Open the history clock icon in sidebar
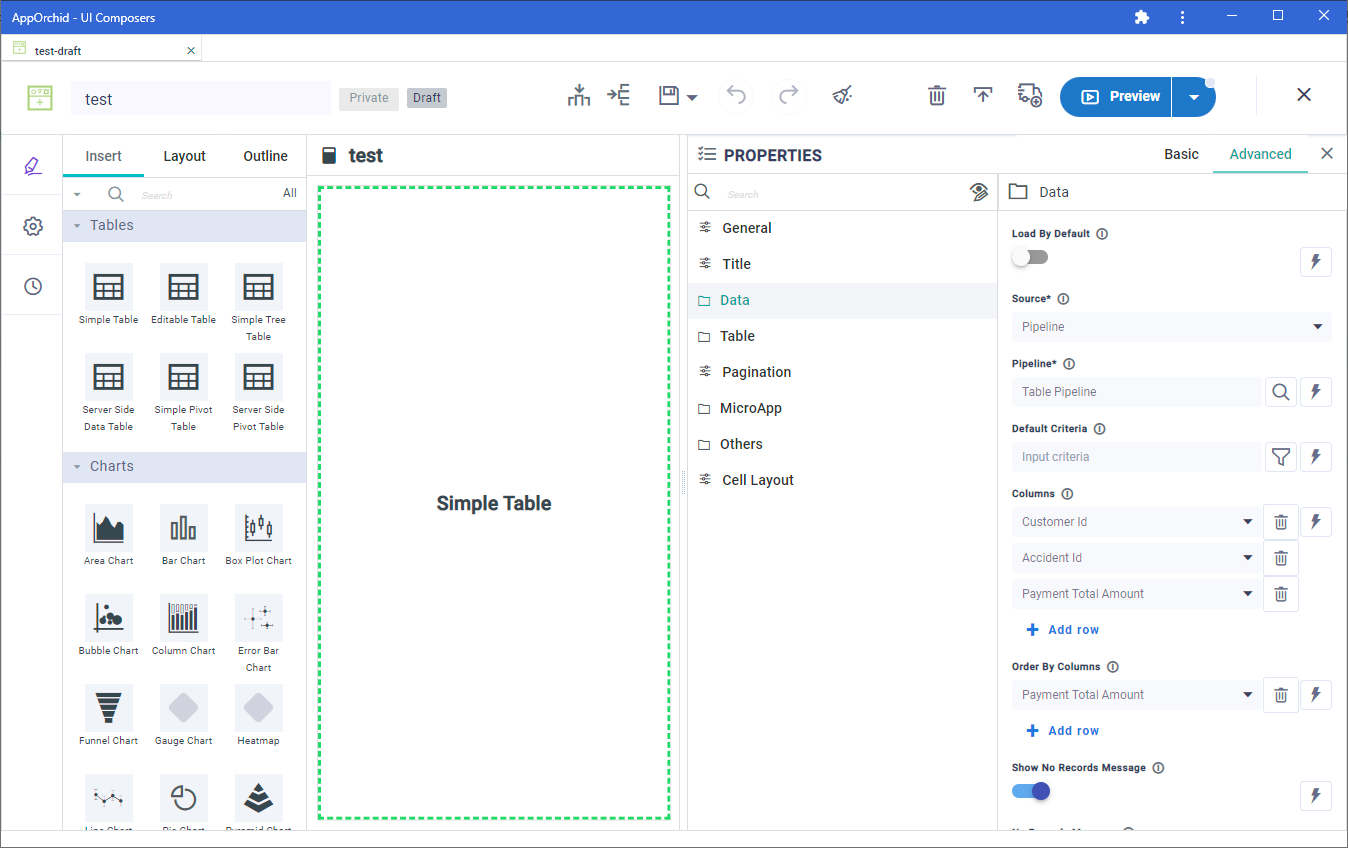Image resolution: width=1348 pixels, height=848 pixels. [x=33, y=286]
